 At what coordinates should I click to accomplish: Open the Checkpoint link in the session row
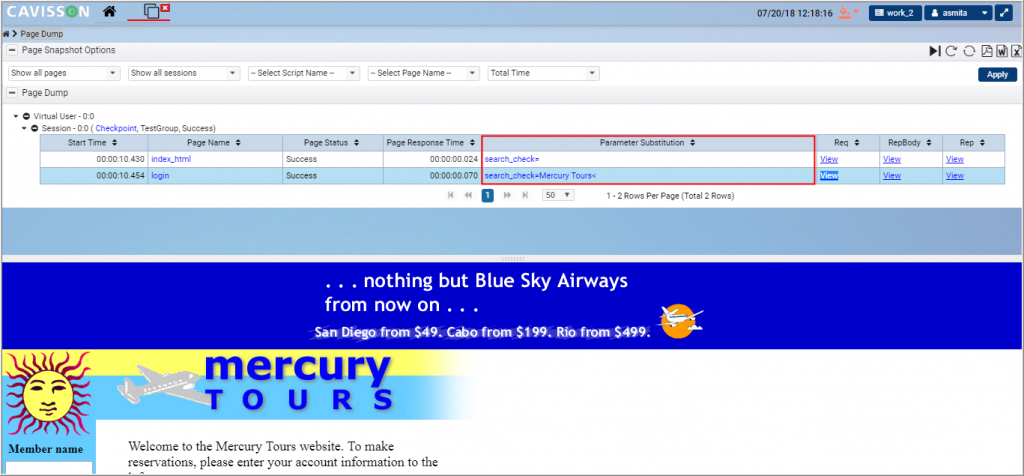(116, 128)
